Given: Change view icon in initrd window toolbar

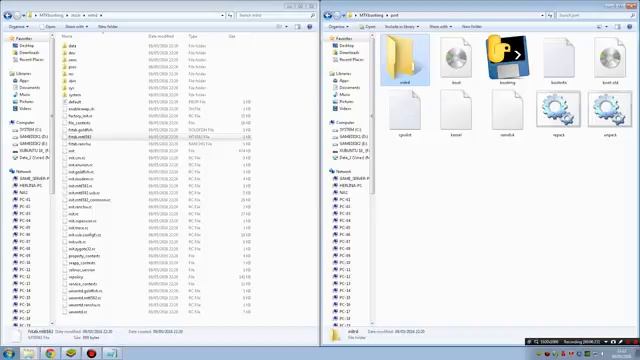Looking at the screenshot, I should (279, 27).
